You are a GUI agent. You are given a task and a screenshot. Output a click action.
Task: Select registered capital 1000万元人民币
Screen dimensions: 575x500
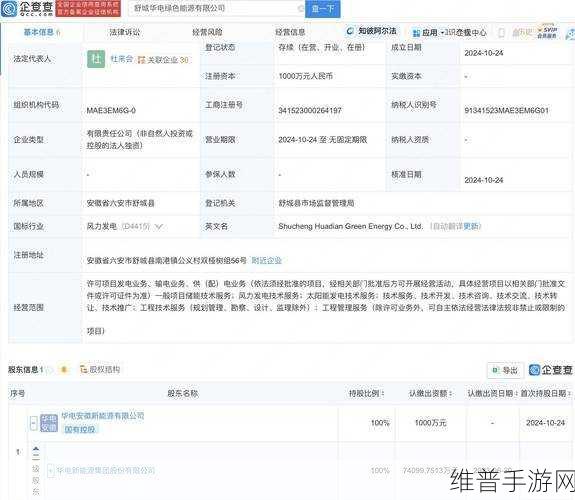(x=306, y=76)
